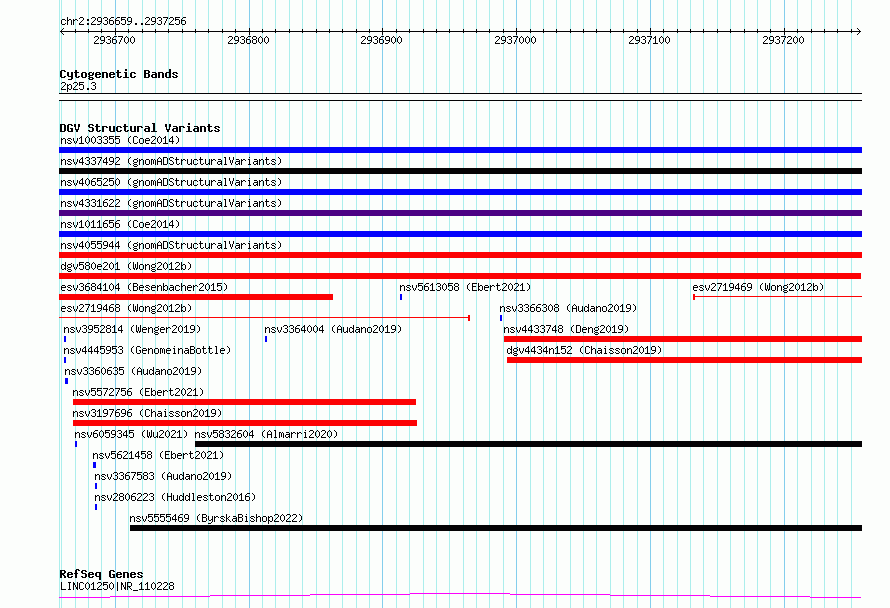Viewport: 890px width, 608px height.
Task: Open nsv2806223 (Huddleston2016) label
Action: [x=175, y=497]
